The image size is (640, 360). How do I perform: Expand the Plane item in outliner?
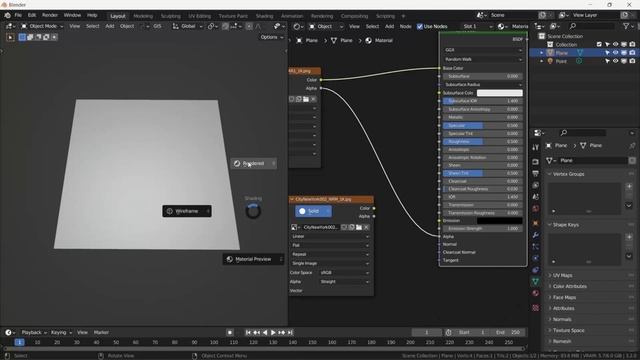pyautogui.click(x=542, y=53)
